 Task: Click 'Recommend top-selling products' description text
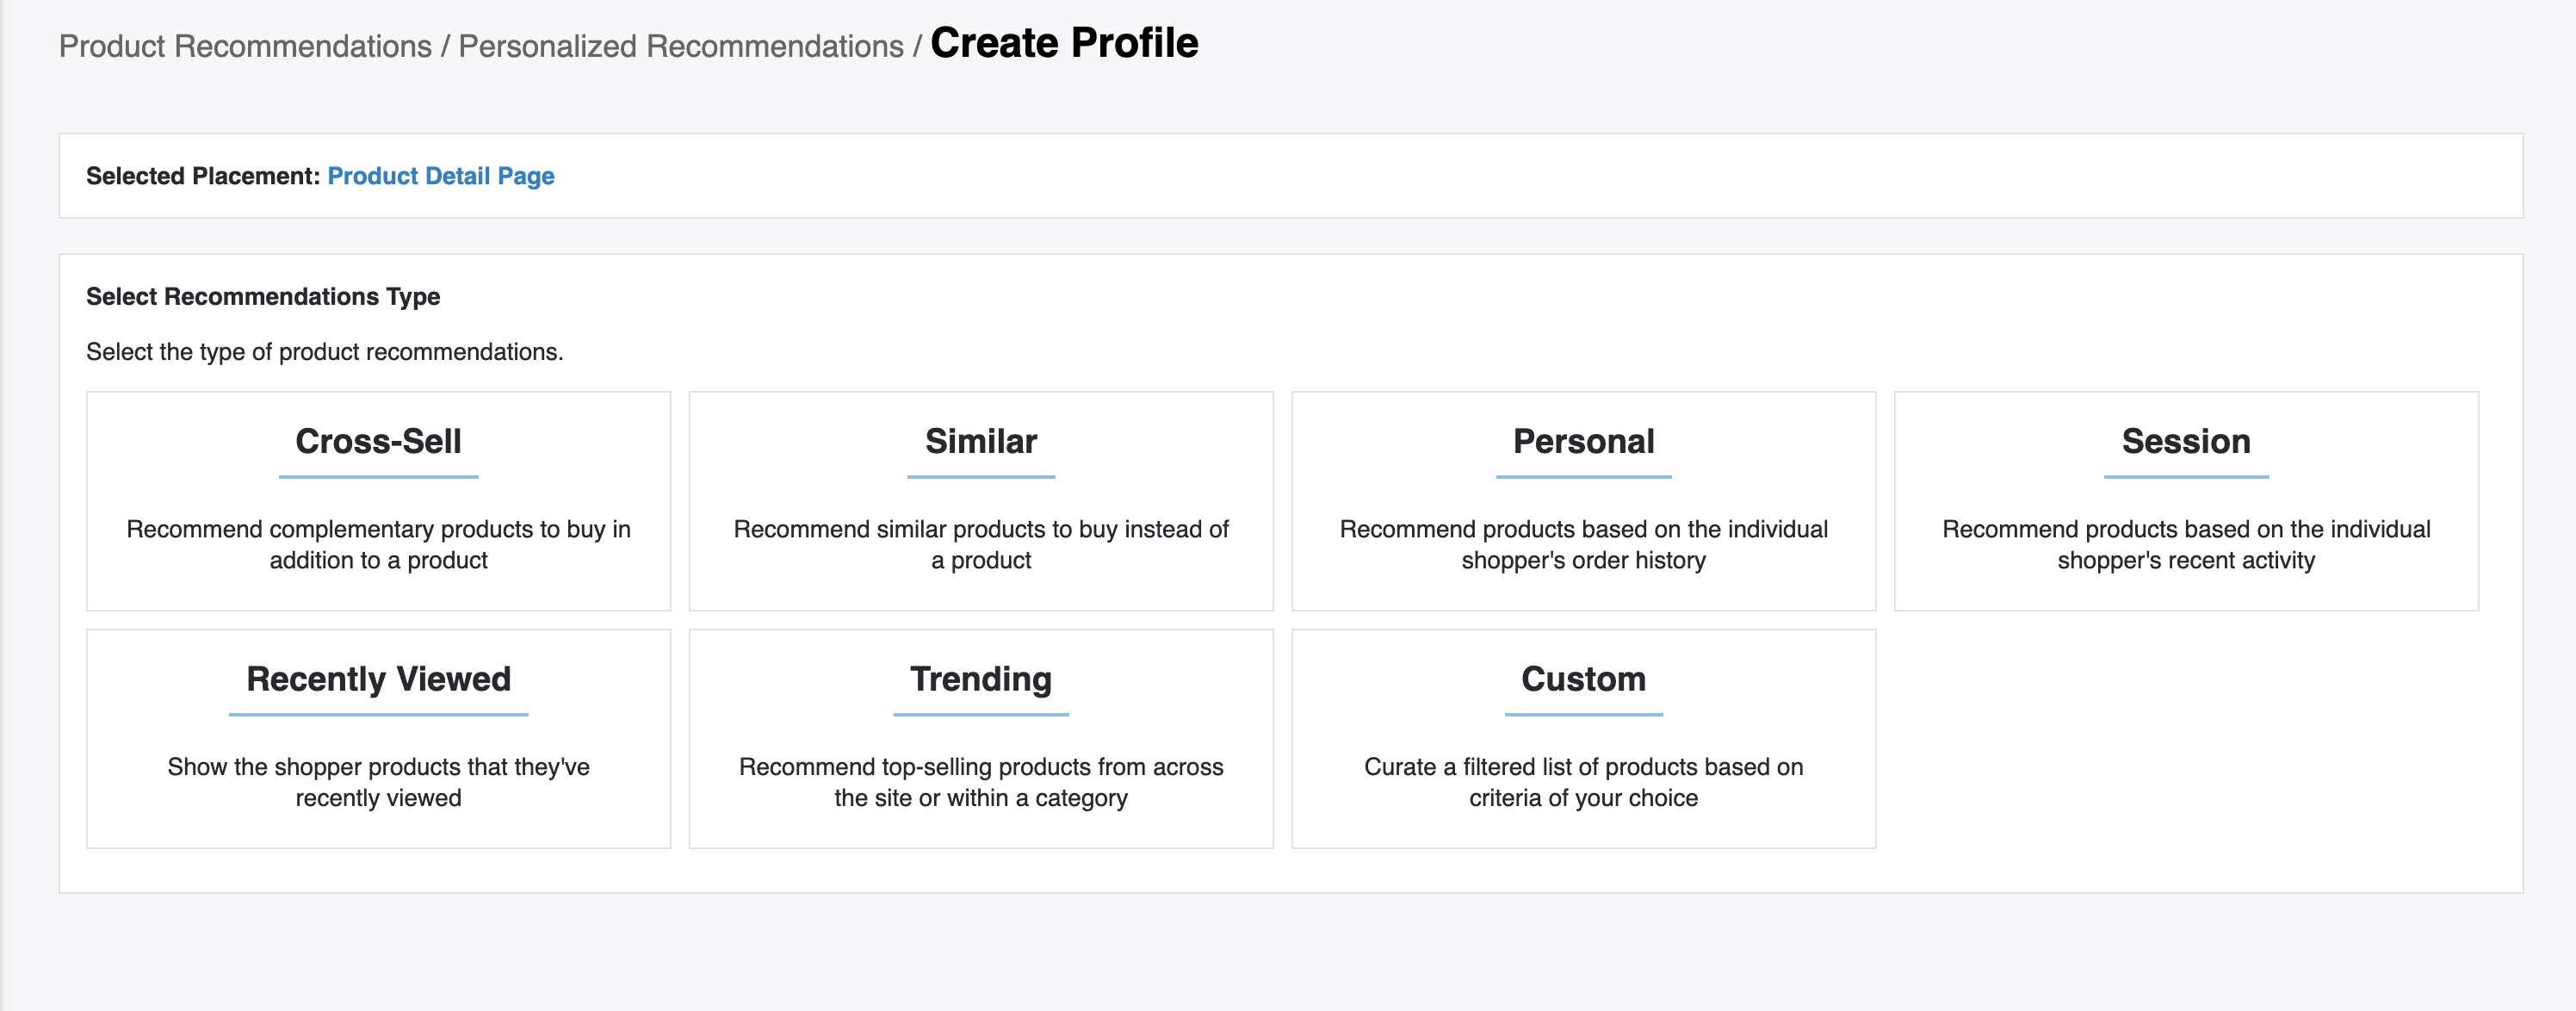click(x=980, y=782)
